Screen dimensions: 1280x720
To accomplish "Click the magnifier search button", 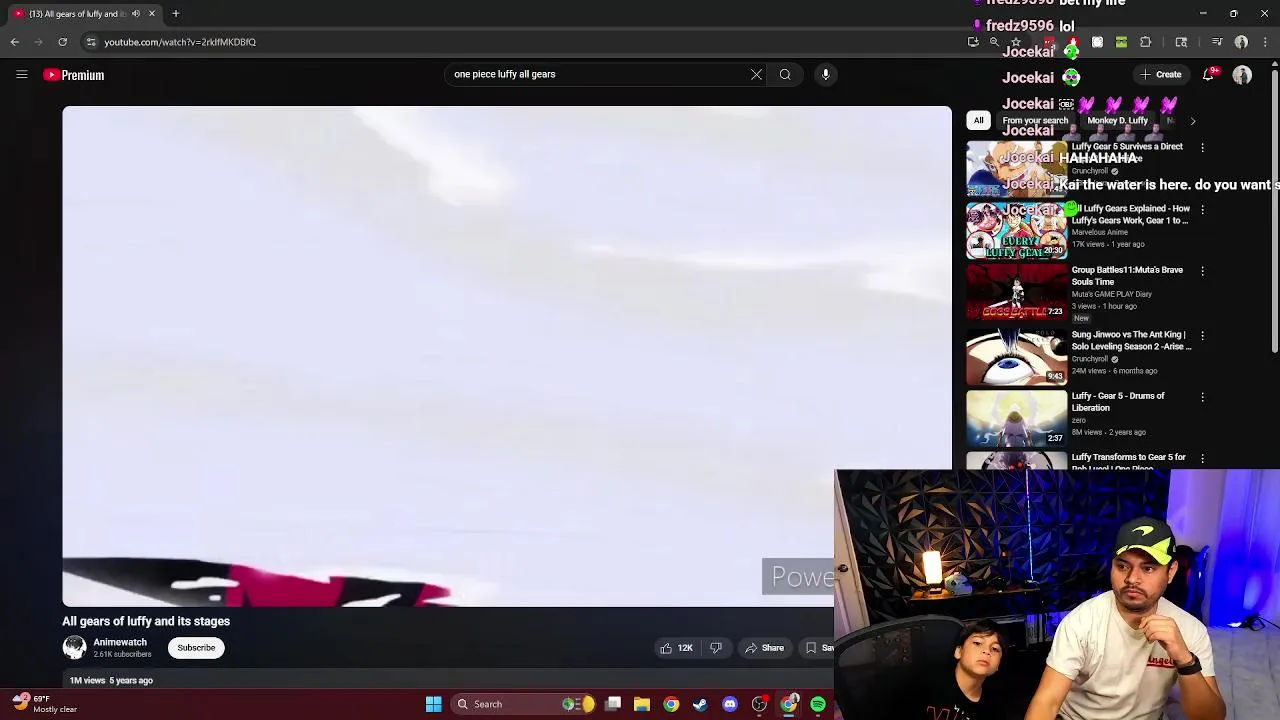I will point(785,74).
